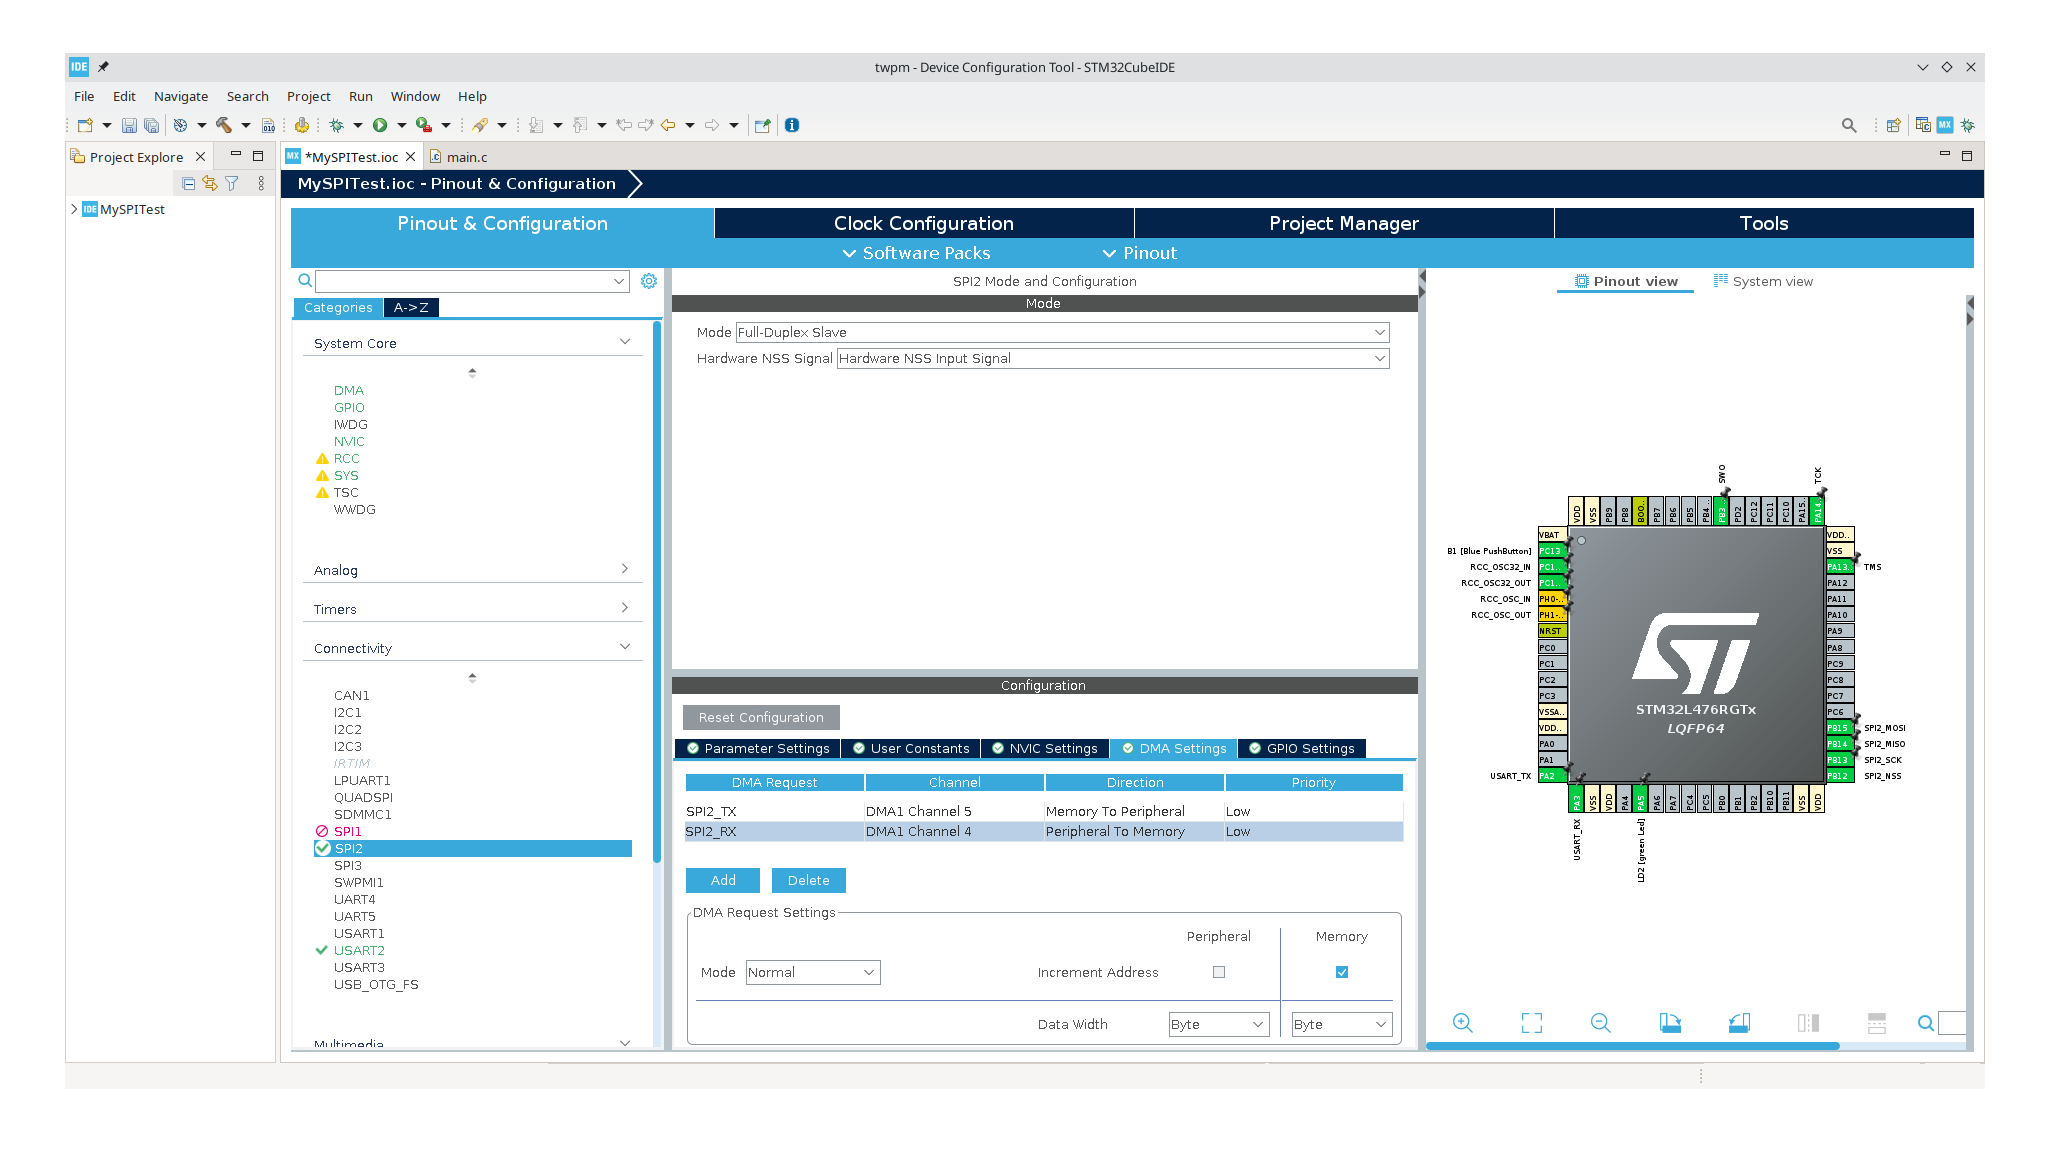Click the device configuration code generation icon
2050x1166 pixels.
[x=301, y=125]
